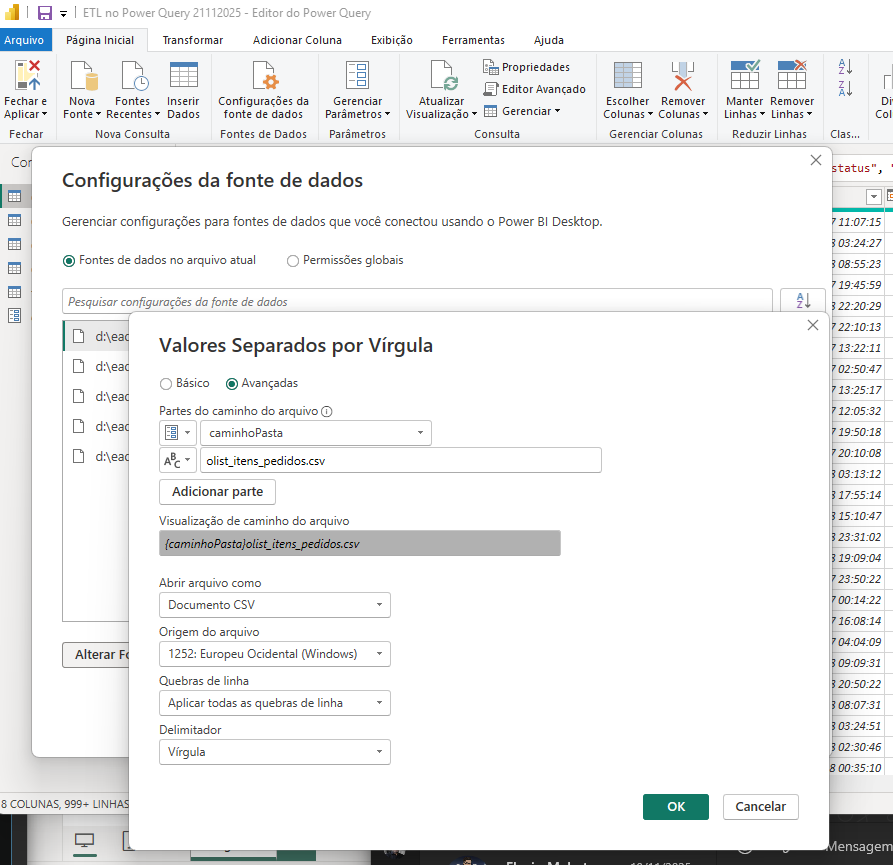Screen dimensions: 893x865
Task: Click the sort A-Z button beside search
Action: 803,301
